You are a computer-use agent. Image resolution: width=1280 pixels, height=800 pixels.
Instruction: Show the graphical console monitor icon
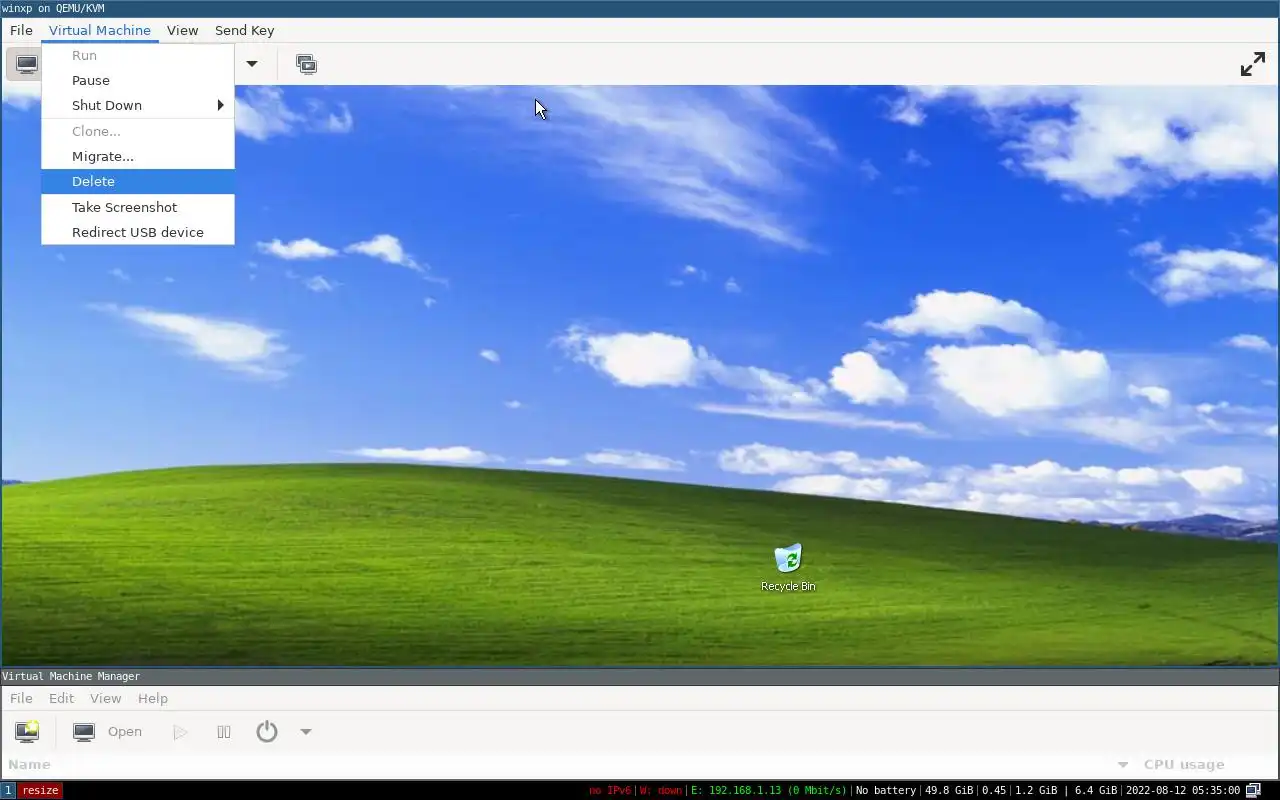[26, 64]
